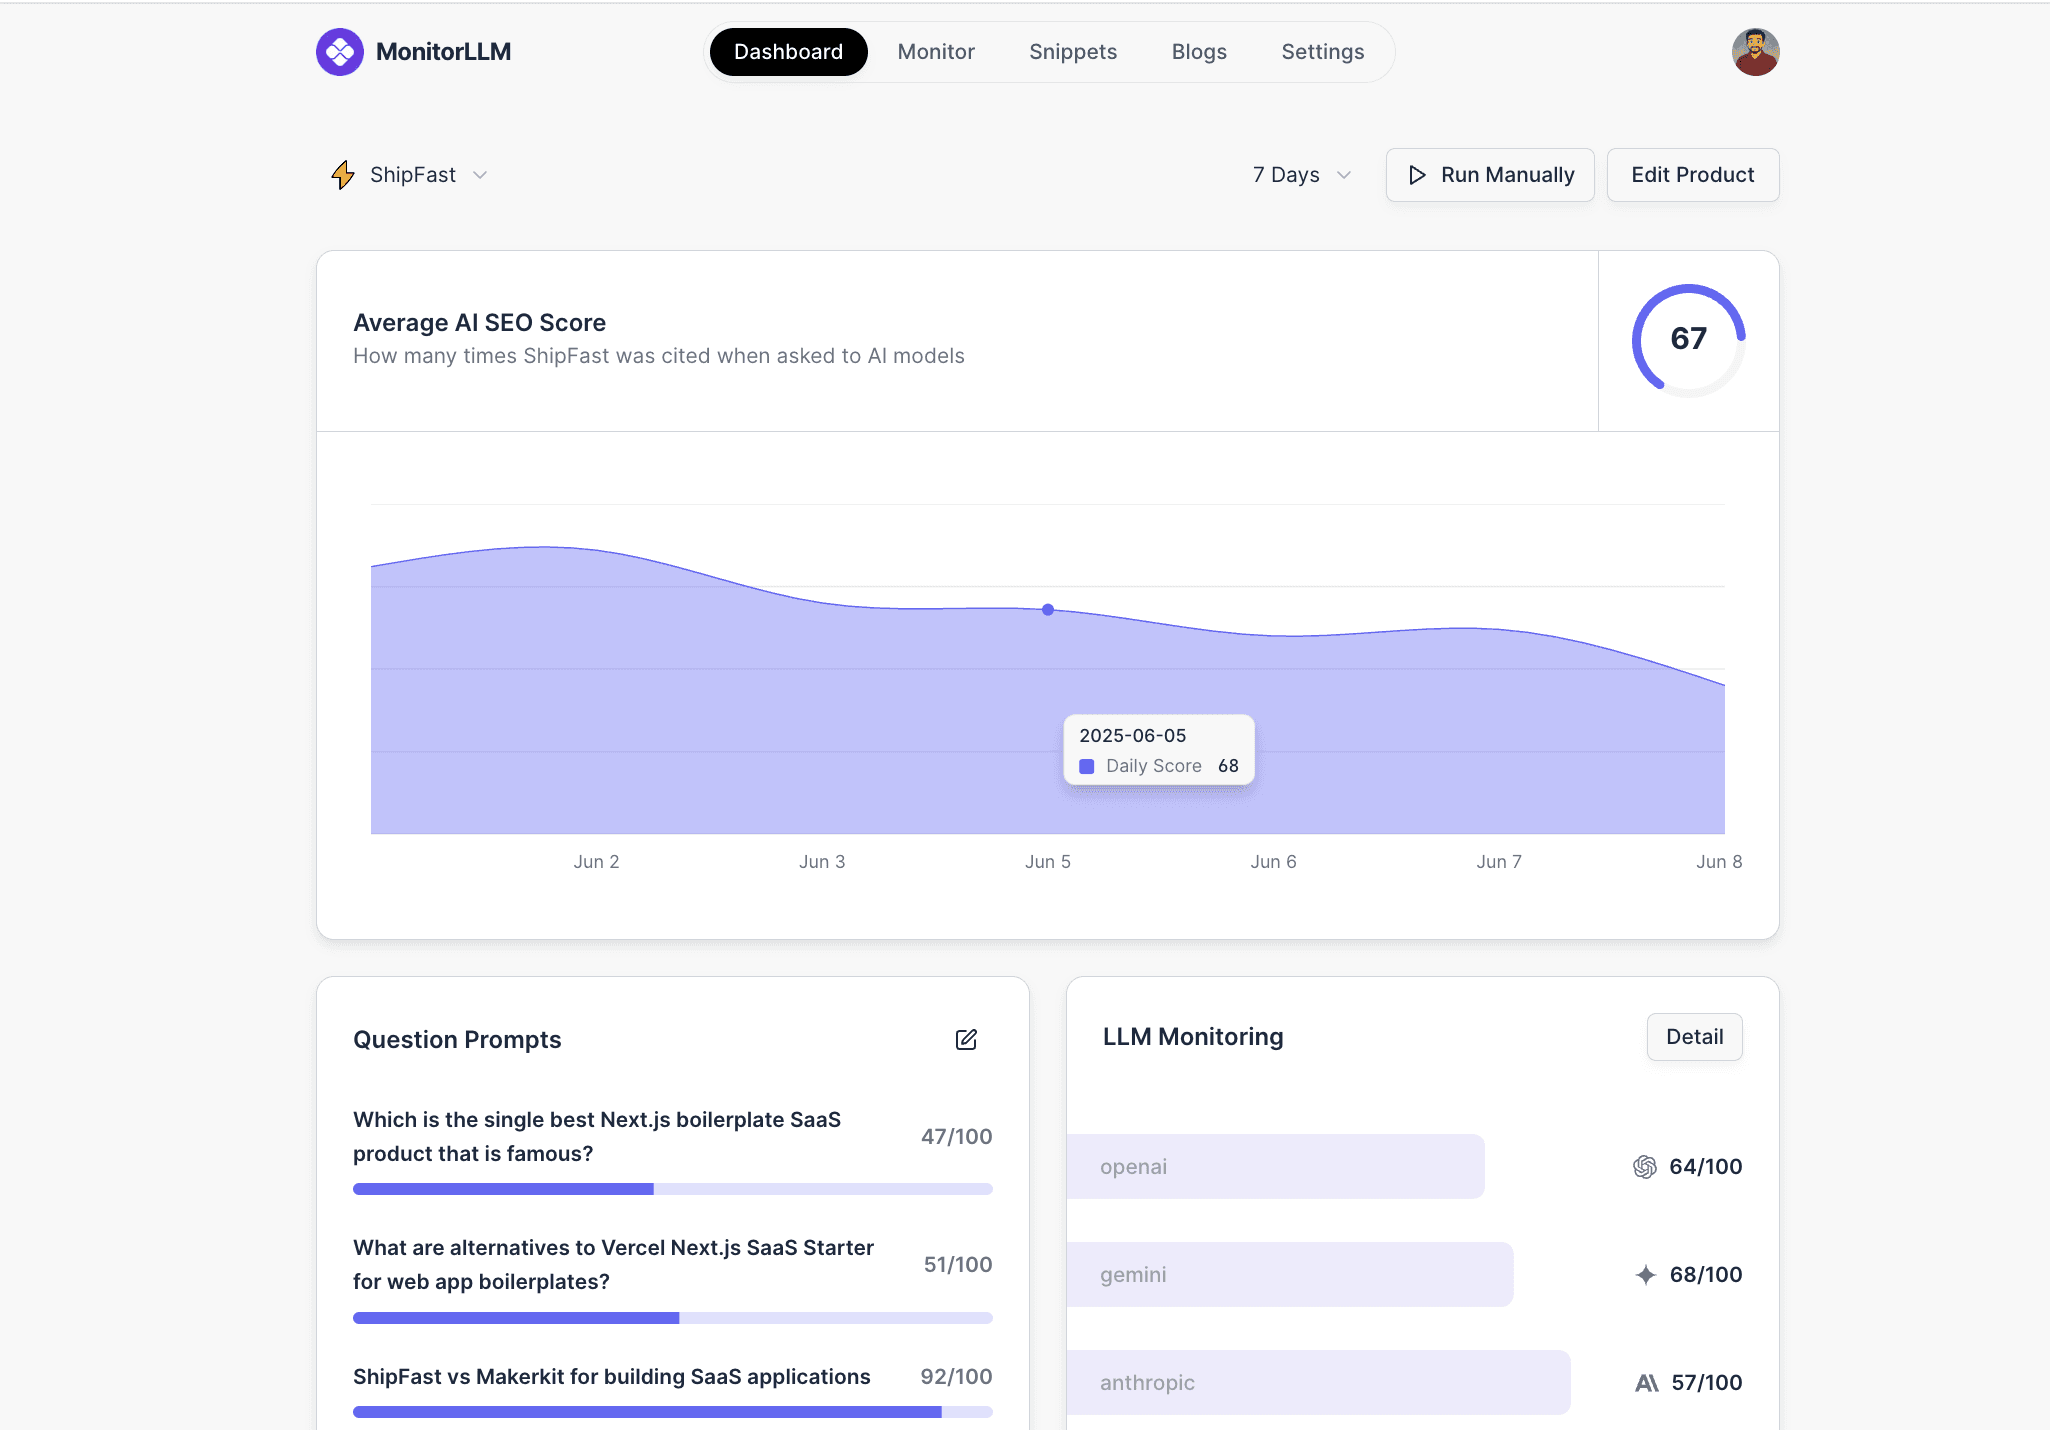Click the '68/100' gemini score
The width and height of the screenshot is (2050, 1430).
coord(1706,1275)
